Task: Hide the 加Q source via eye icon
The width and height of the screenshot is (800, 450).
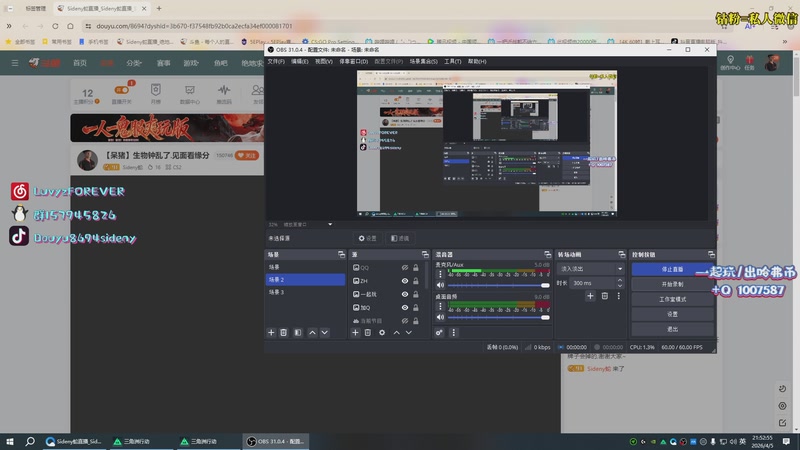Action: tap(405, 308)
